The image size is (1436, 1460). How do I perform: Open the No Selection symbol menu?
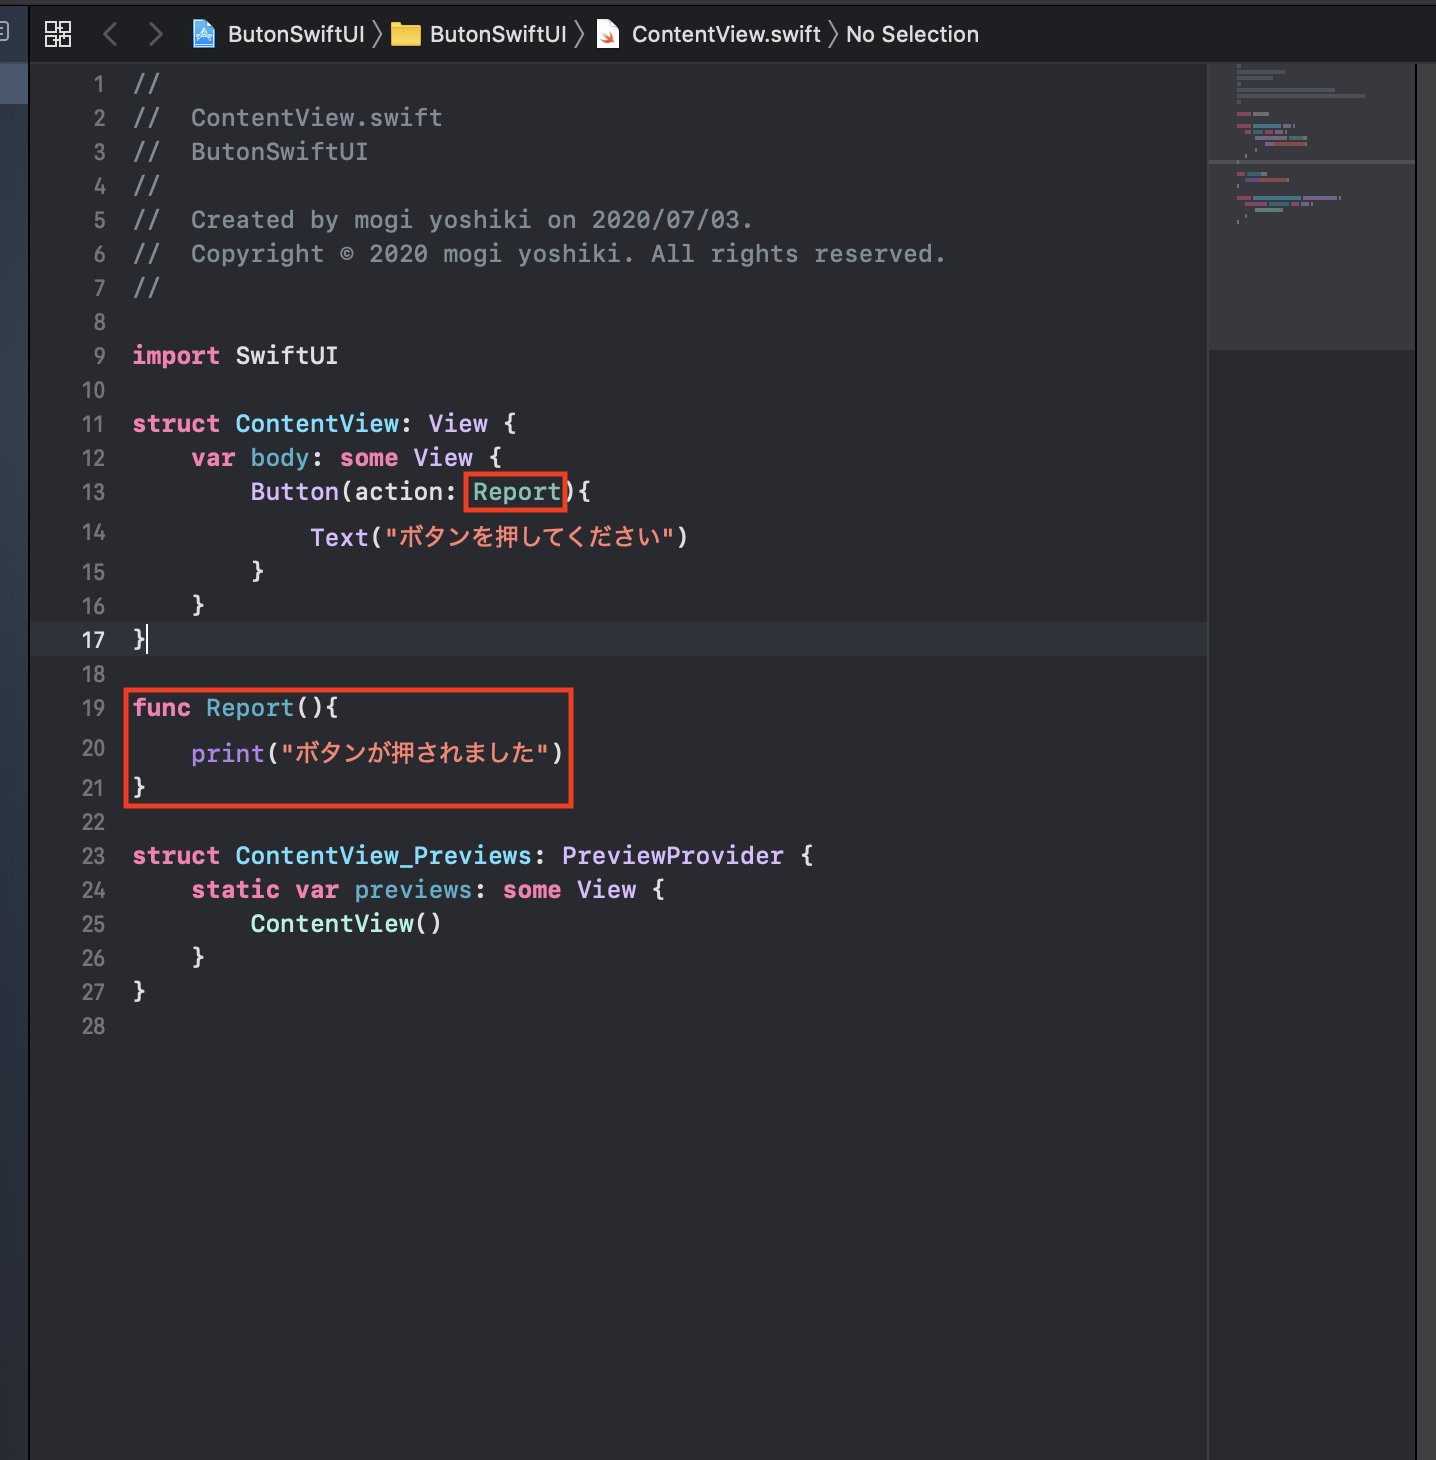pos(912,34)
